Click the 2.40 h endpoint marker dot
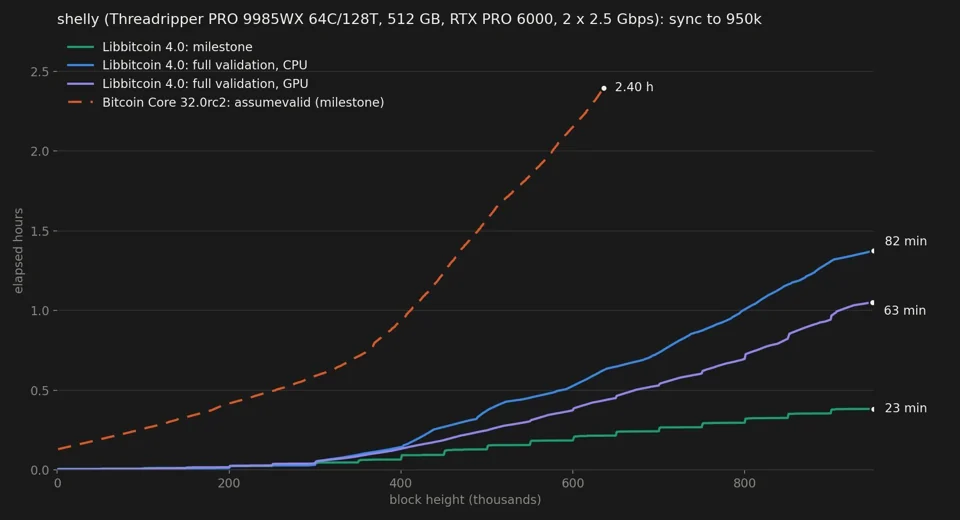 coord(604,88)
